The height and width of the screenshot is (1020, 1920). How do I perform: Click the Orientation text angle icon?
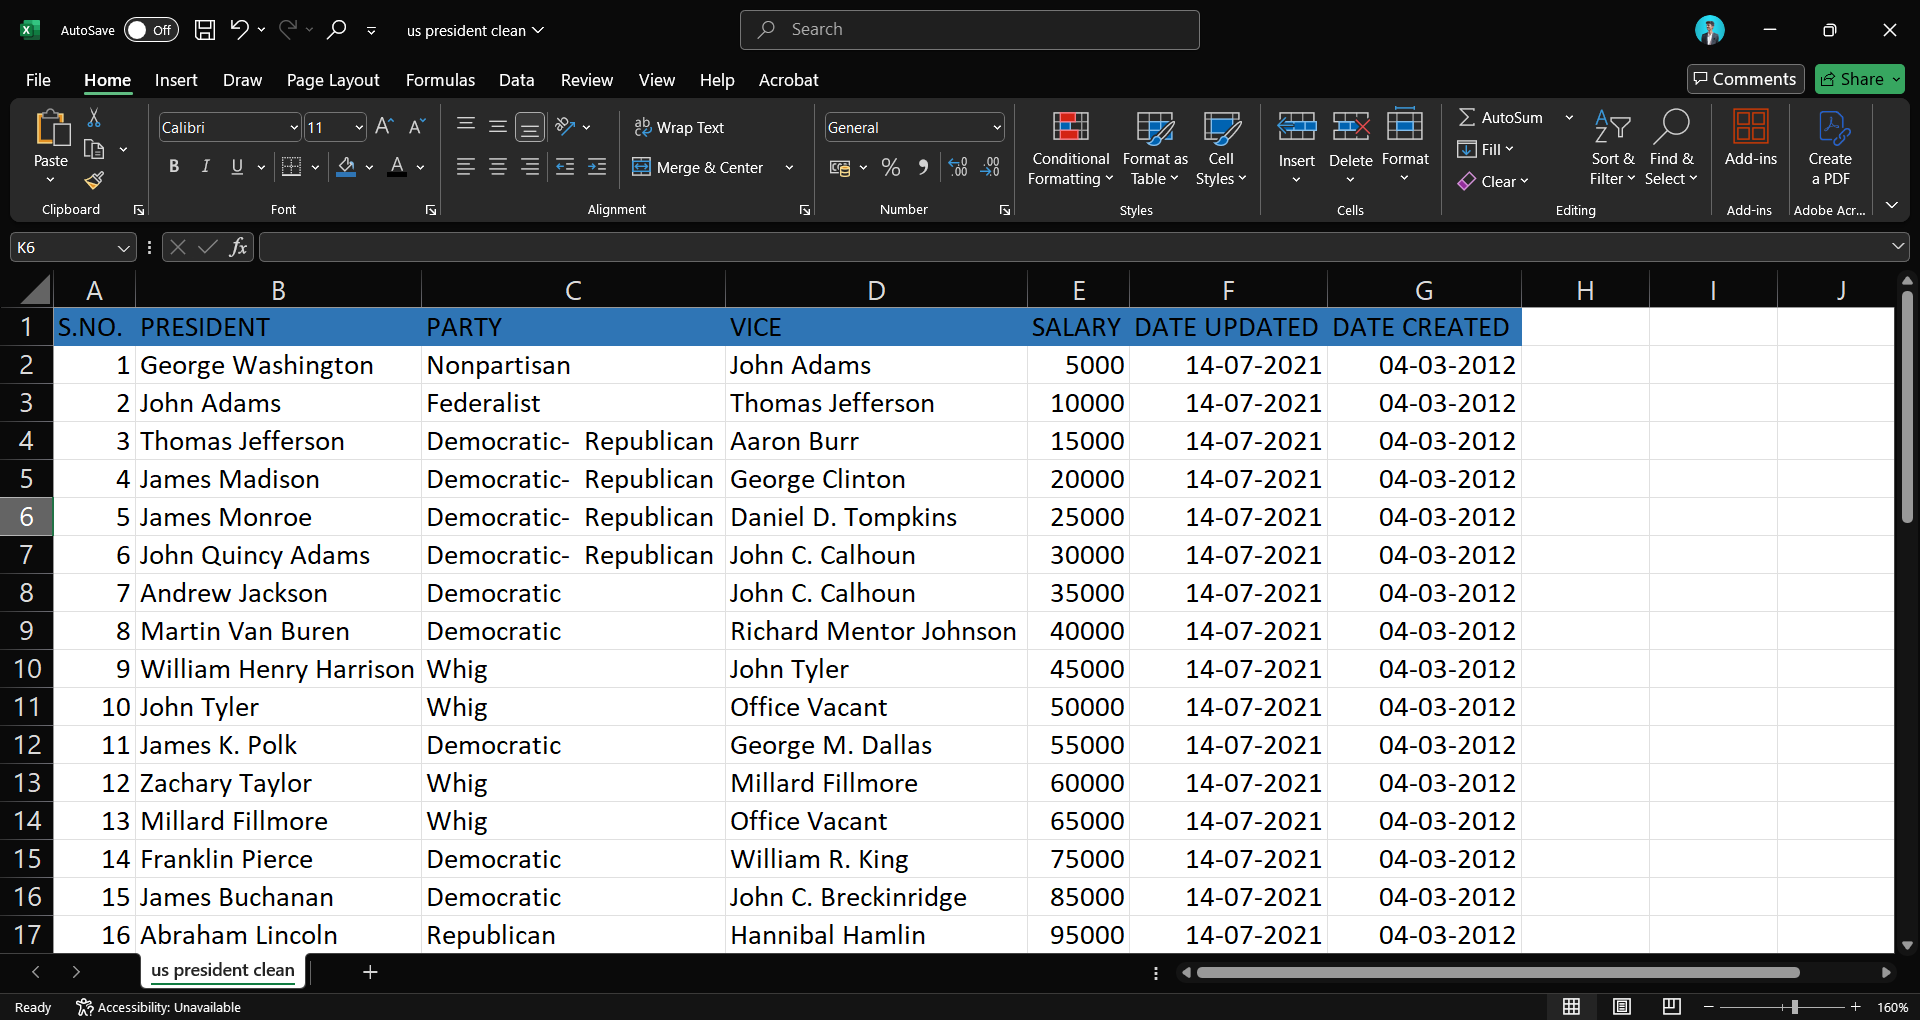[566, 127]
